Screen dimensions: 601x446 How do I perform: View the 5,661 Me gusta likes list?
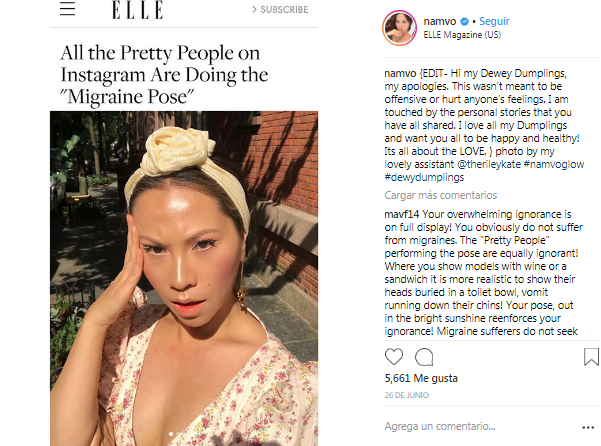click(423, 378)
